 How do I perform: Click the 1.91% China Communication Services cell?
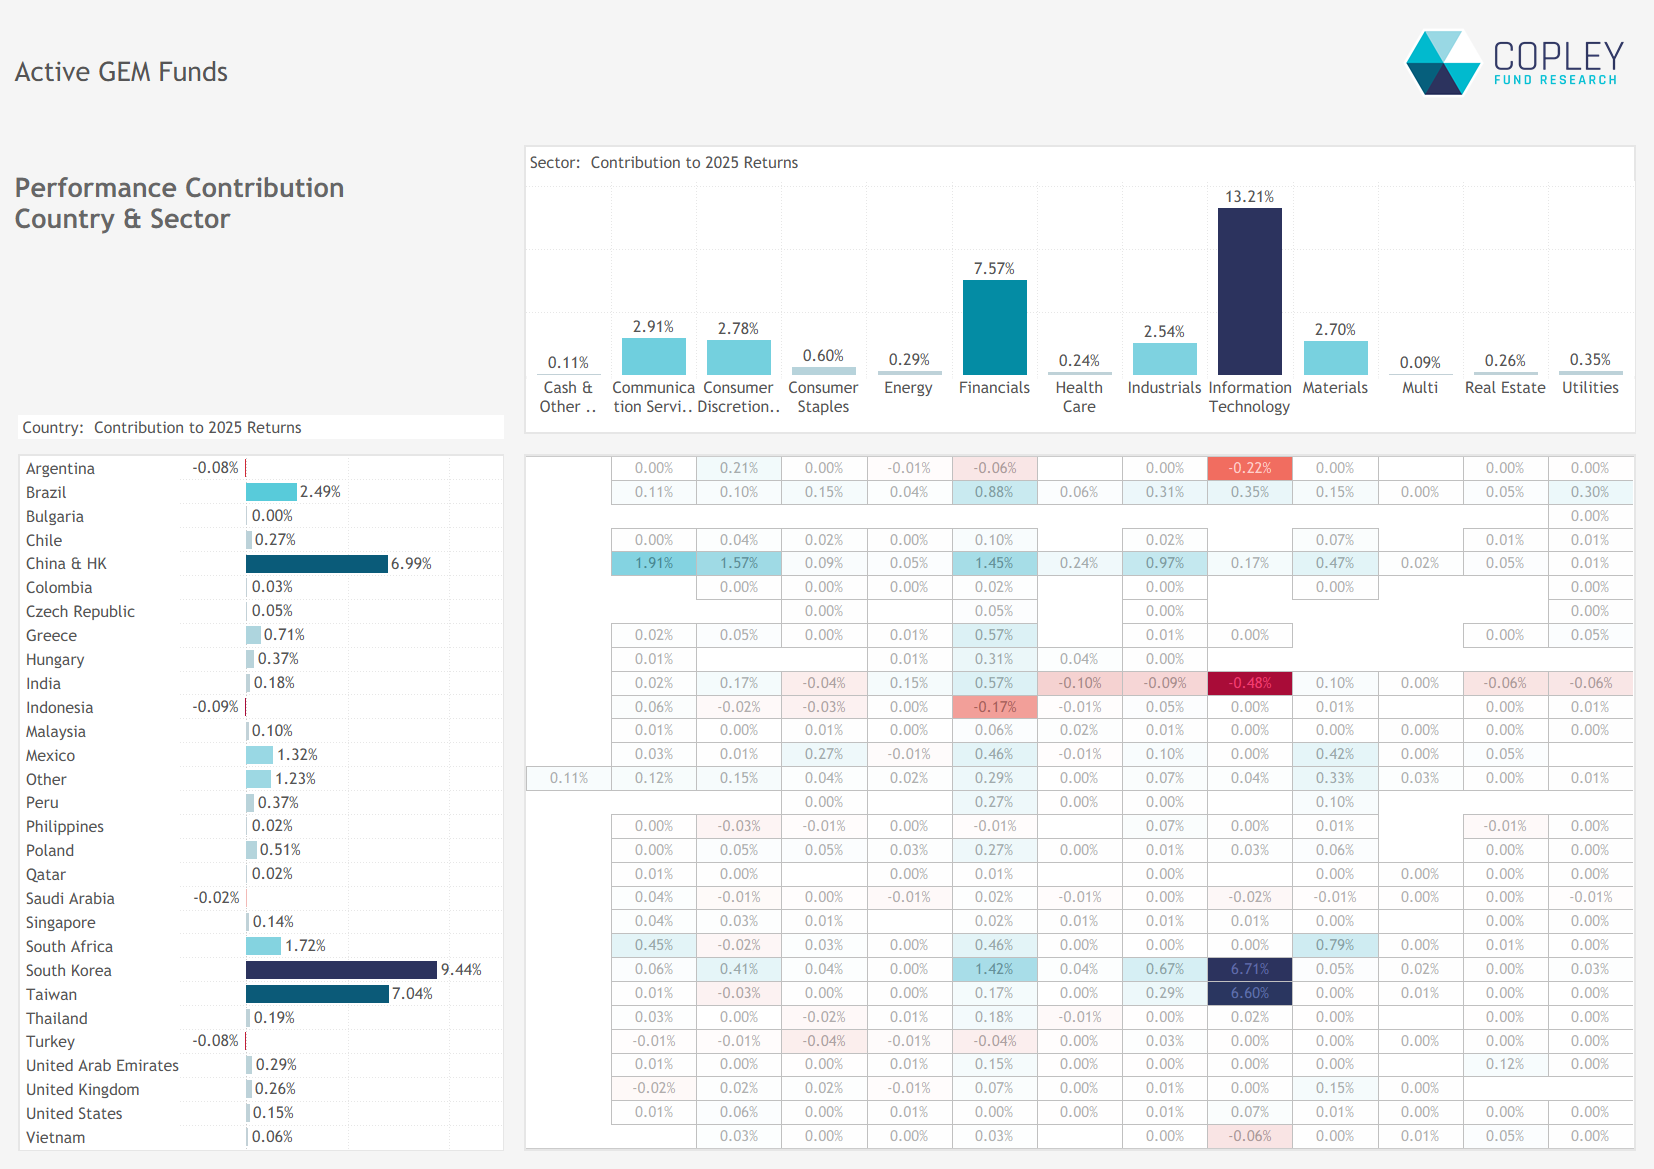pos(653,563)
